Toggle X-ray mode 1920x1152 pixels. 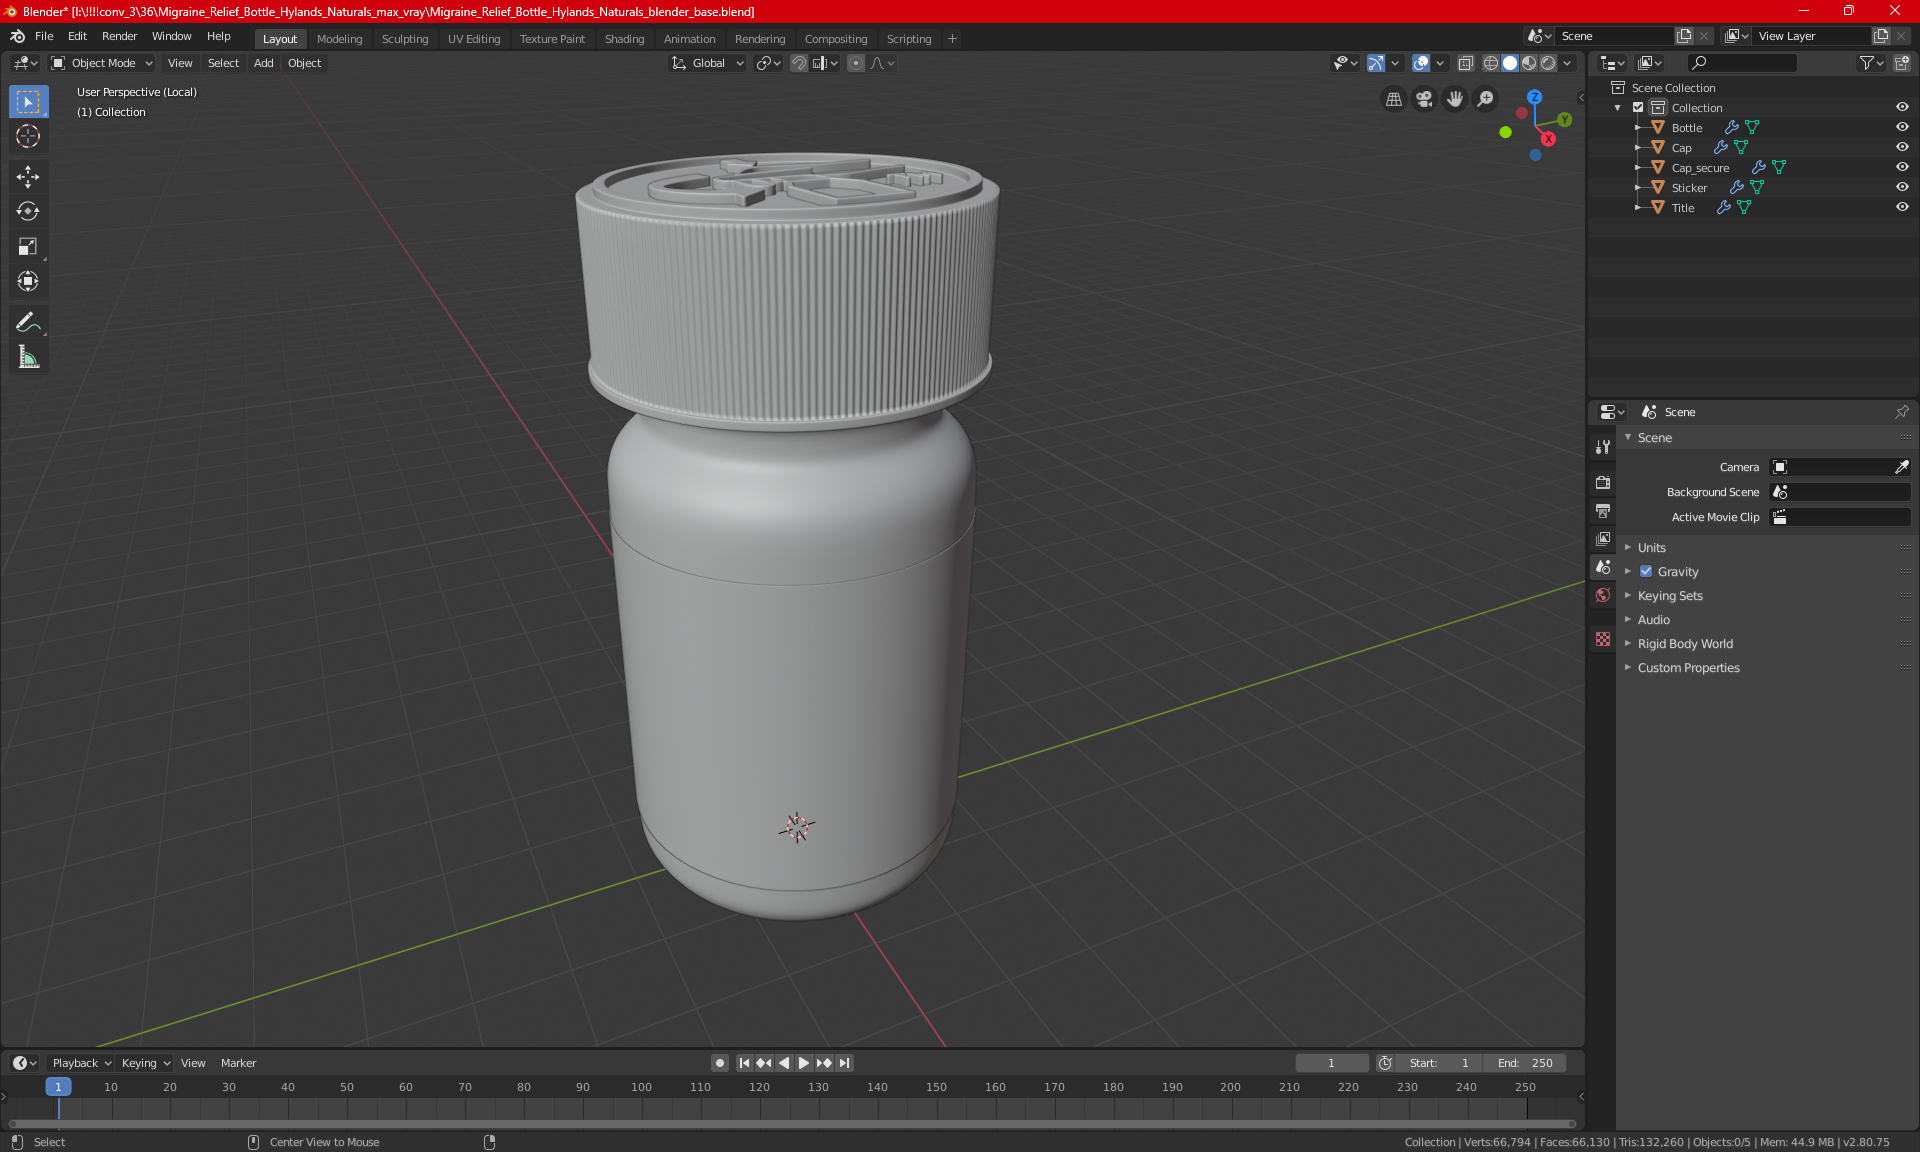pyautogui.click(x=1465, y=63)
